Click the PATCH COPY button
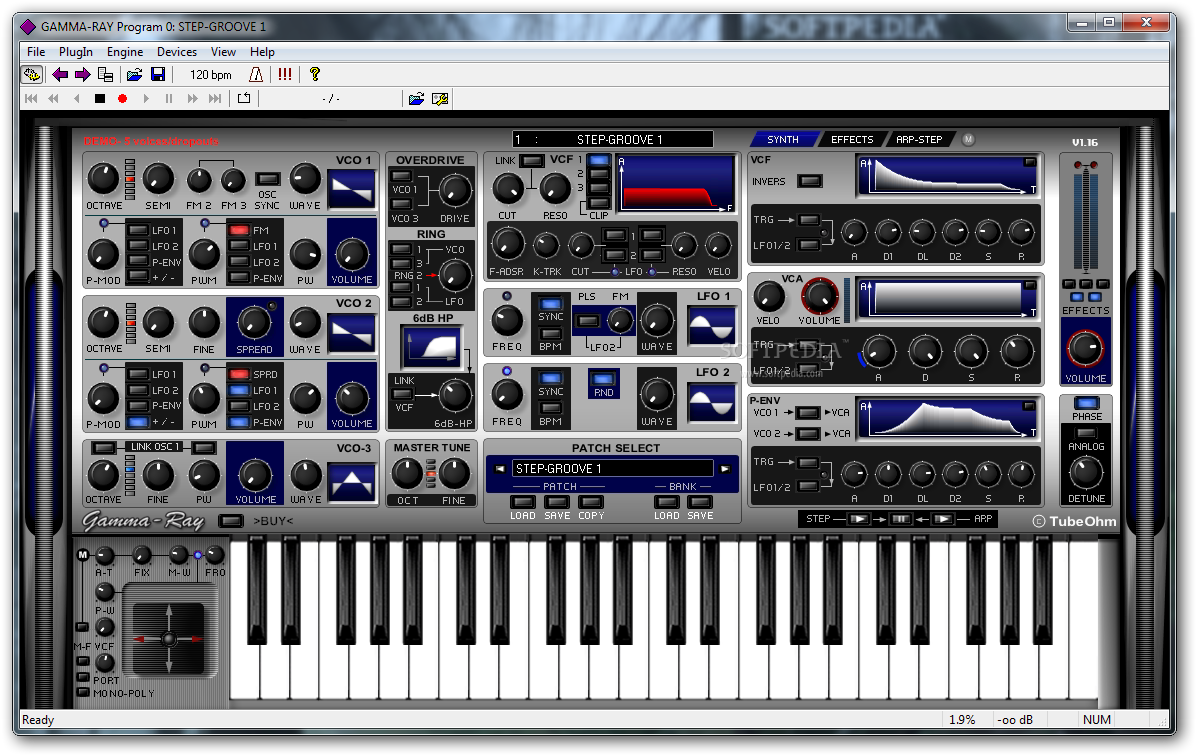This screenshot has width=1197, height=756. coord(591,502)
